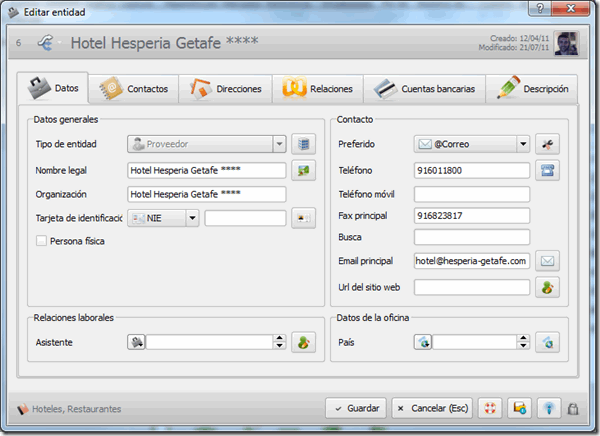Click the Email principal field
The height and width of the screenshot is (436, 600).
(x=472, y=261)
